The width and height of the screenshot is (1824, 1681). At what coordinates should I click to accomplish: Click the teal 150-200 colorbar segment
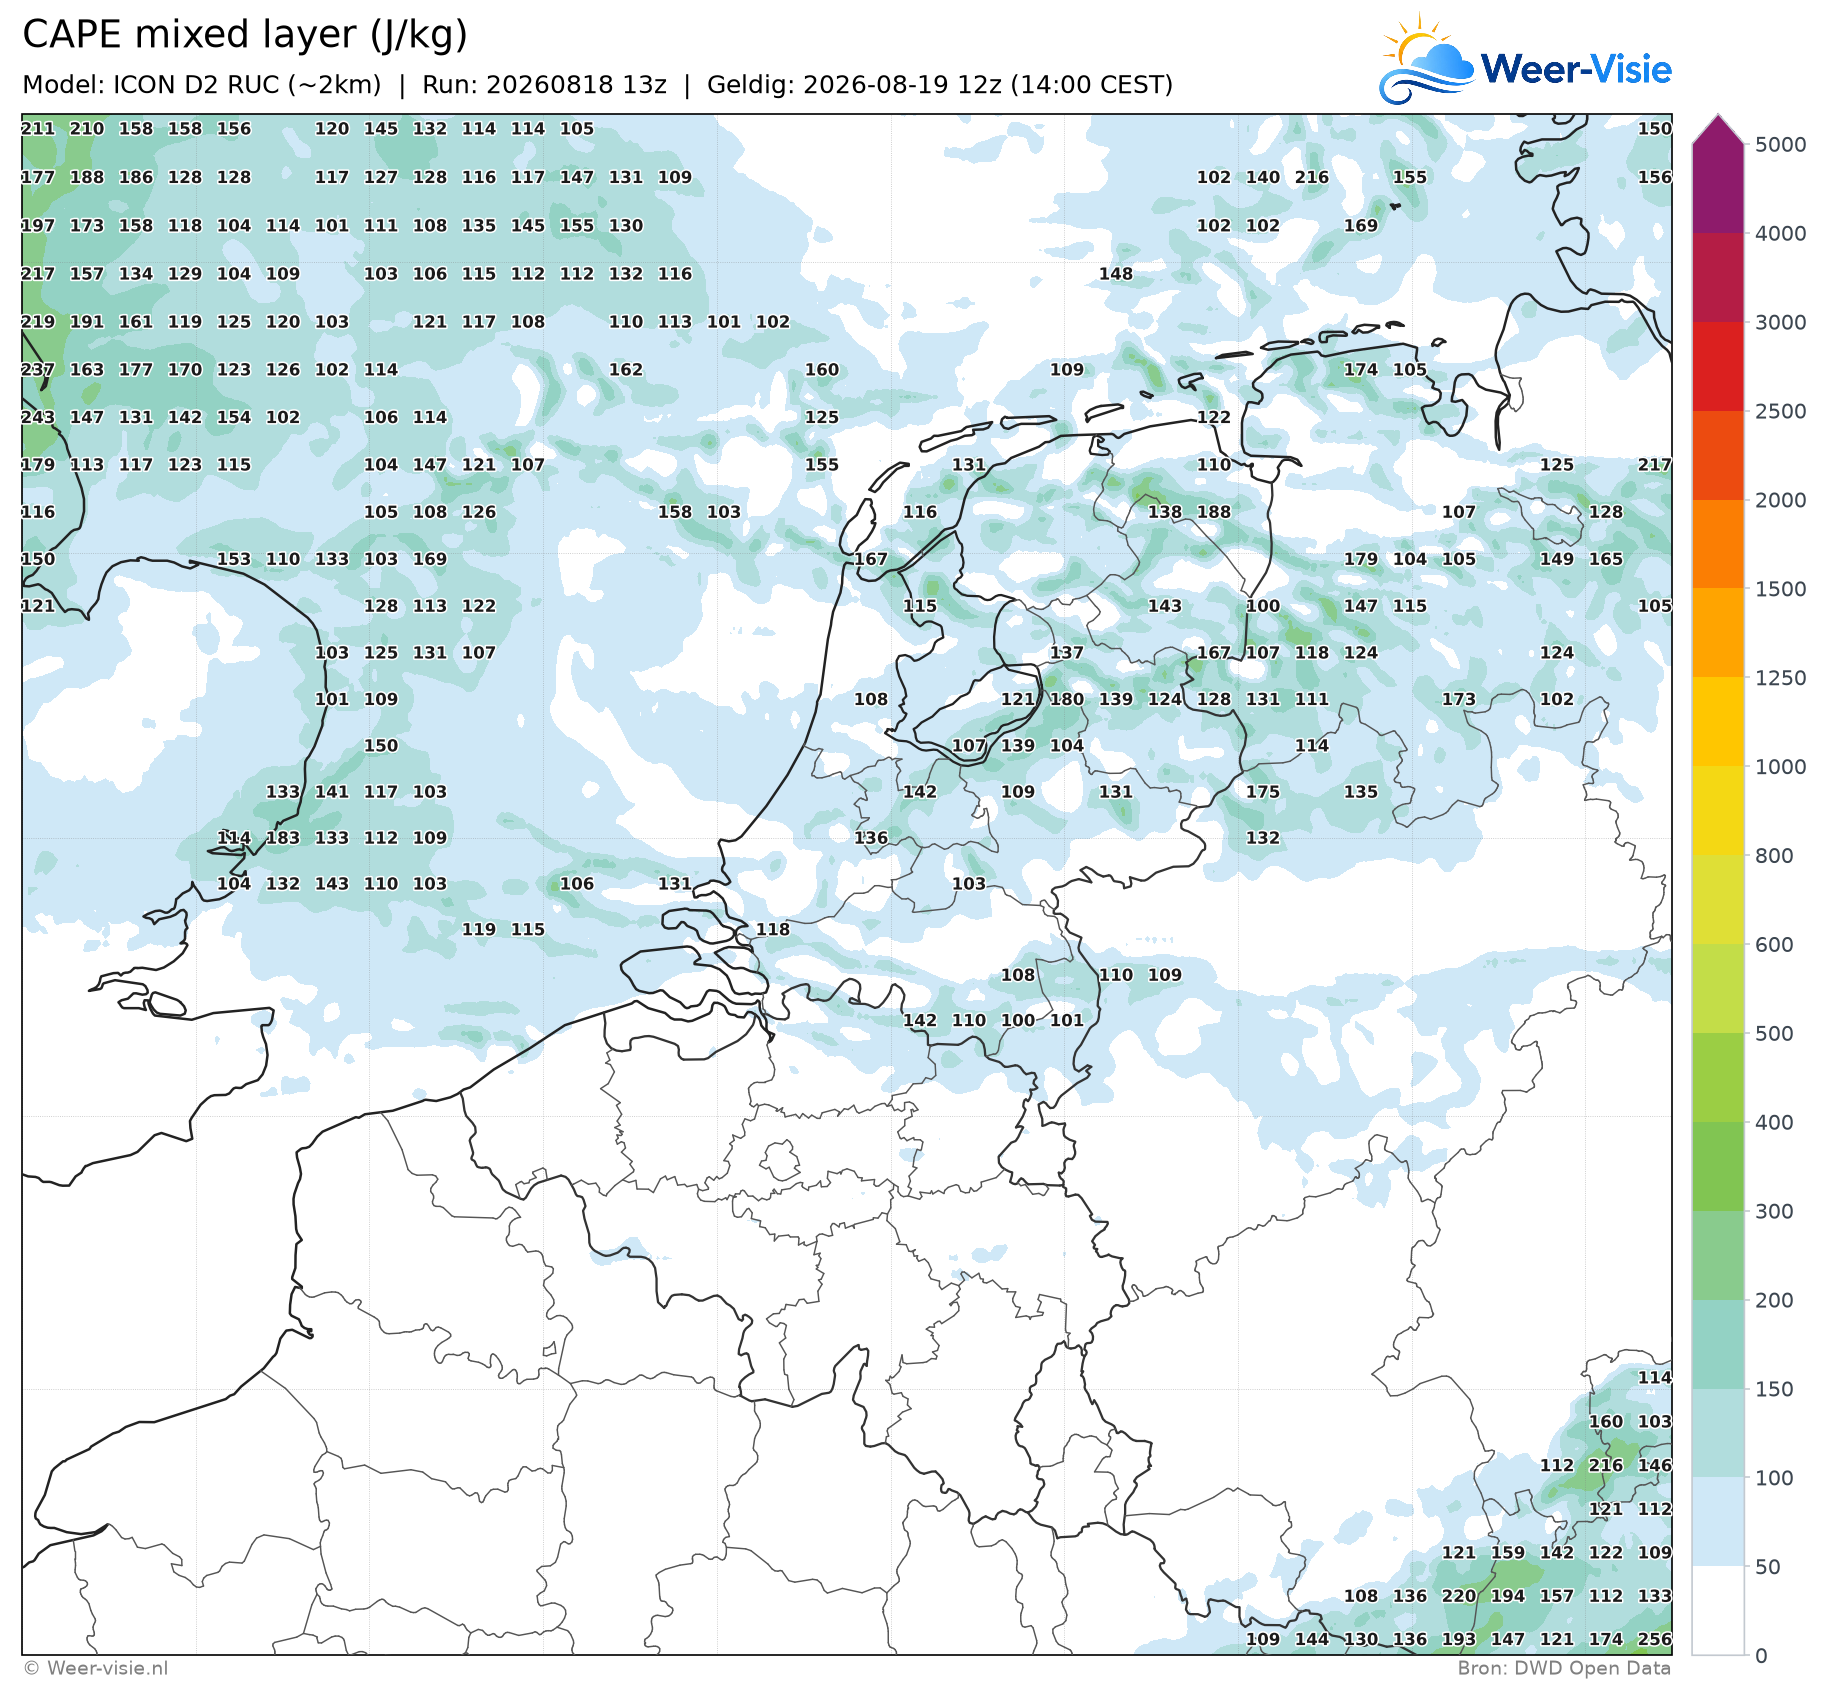click(x=1718, y=1344)
